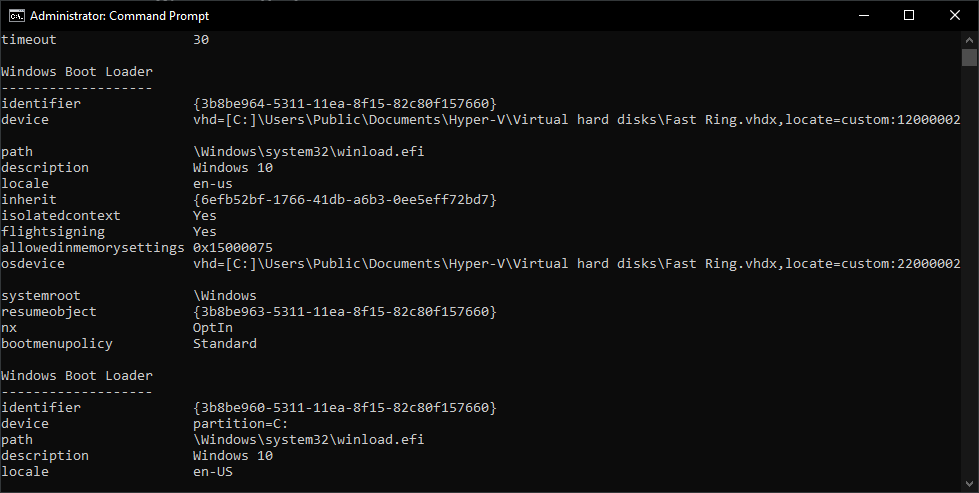Screen dimensions: 979x493
Task: Click the resumeobject GUID value
Action: (x=345, y=311)
